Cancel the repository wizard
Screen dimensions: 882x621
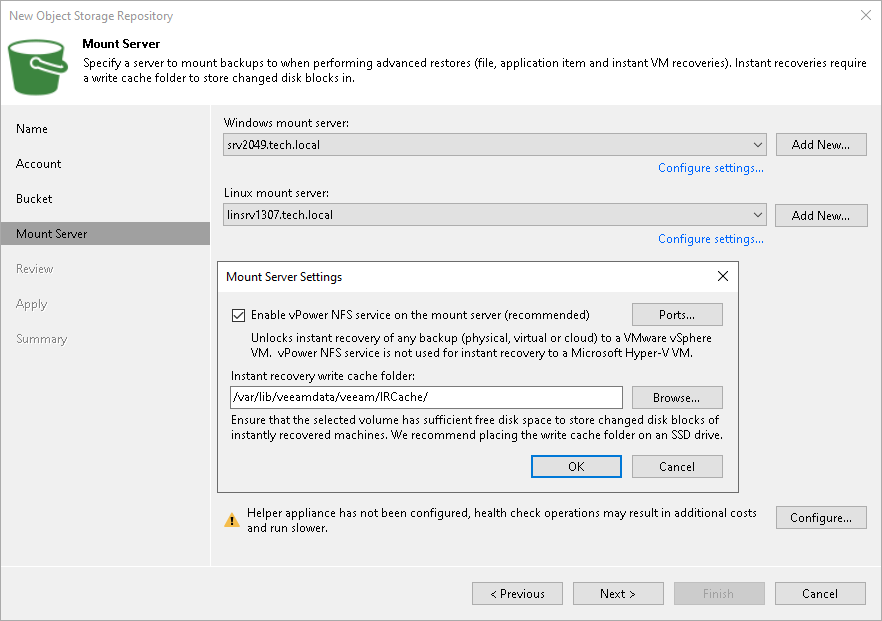click(820, 593)
